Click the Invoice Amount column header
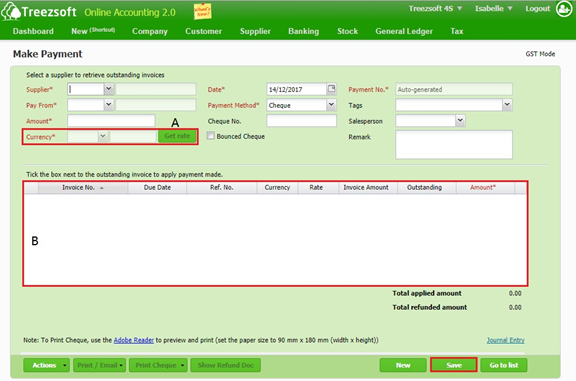Viewport: 576px width, 381px height. click(x=368, y=188)
